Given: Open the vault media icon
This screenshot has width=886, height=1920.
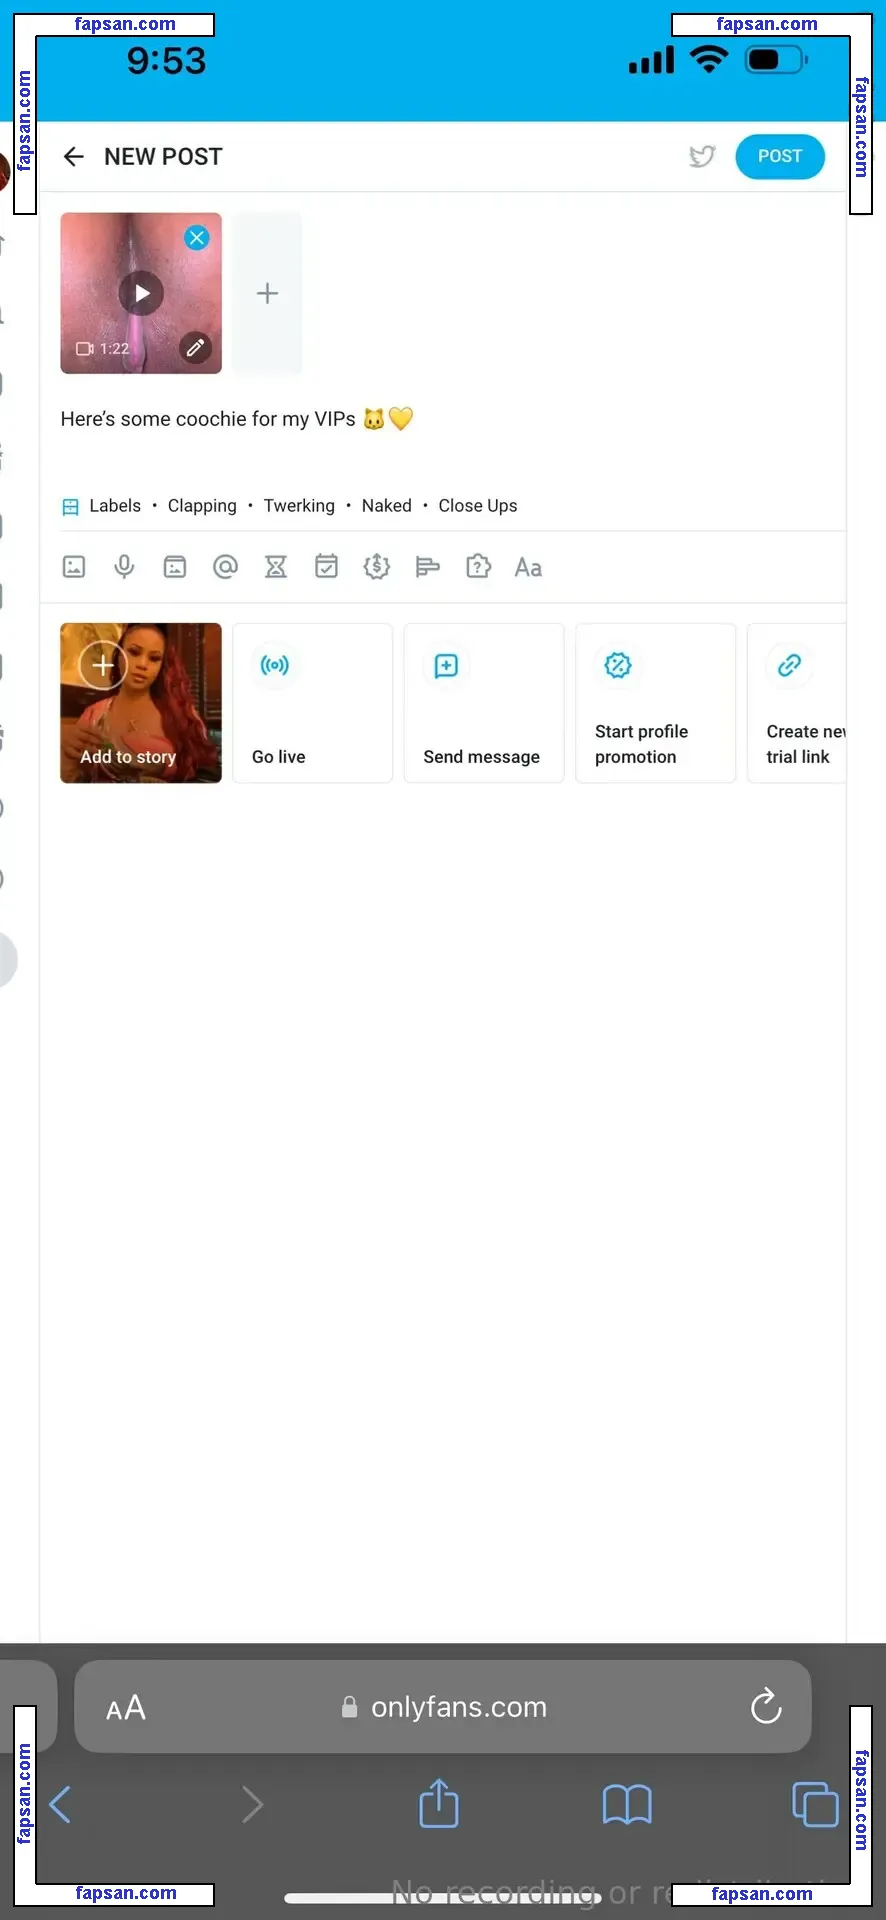Looking at the screenshot, I should (x=175, y=567).
